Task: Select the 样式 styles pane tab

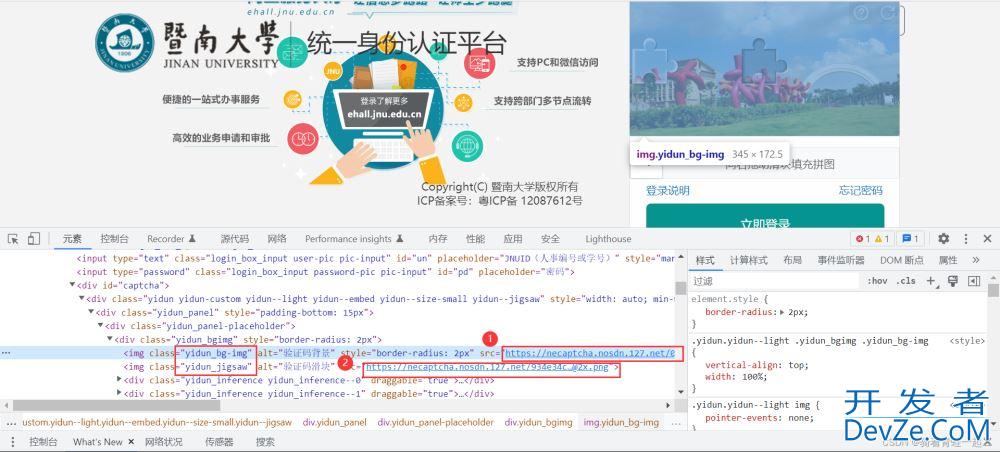Action: (705, 260)
